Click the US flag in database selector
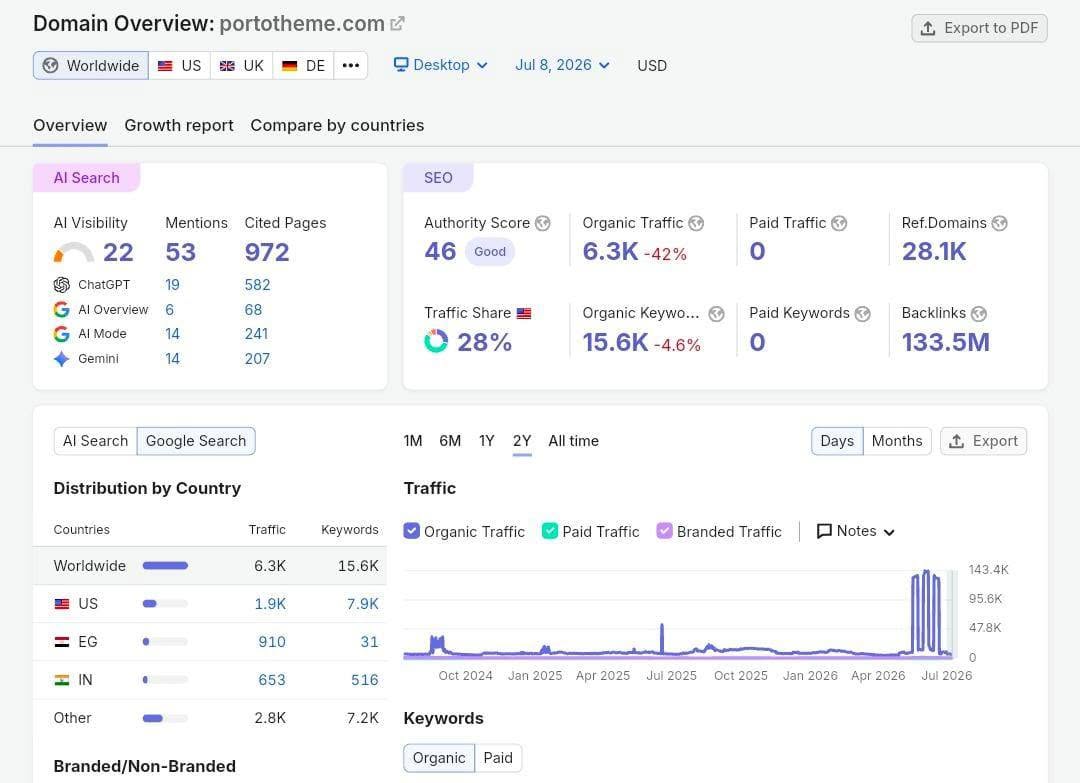 (165, 66)
